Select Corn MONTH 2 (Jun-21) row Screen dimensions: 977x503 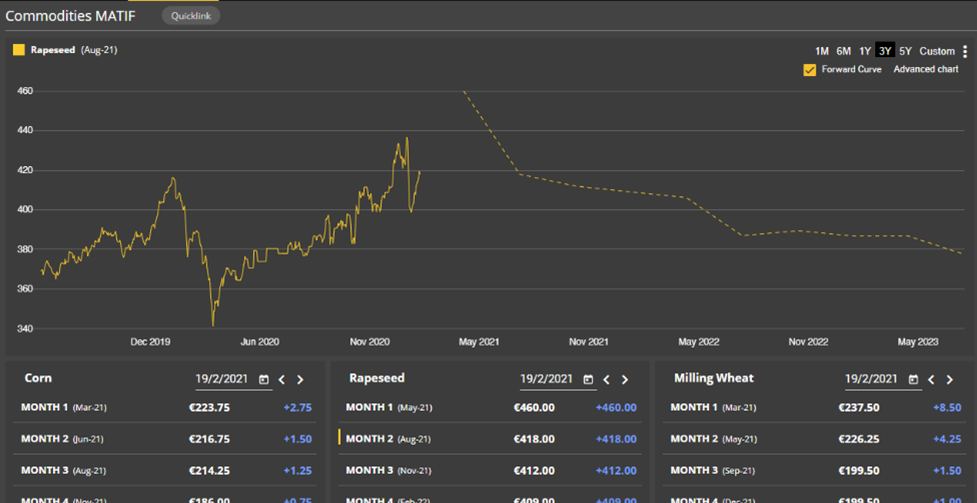coord(166,439)
